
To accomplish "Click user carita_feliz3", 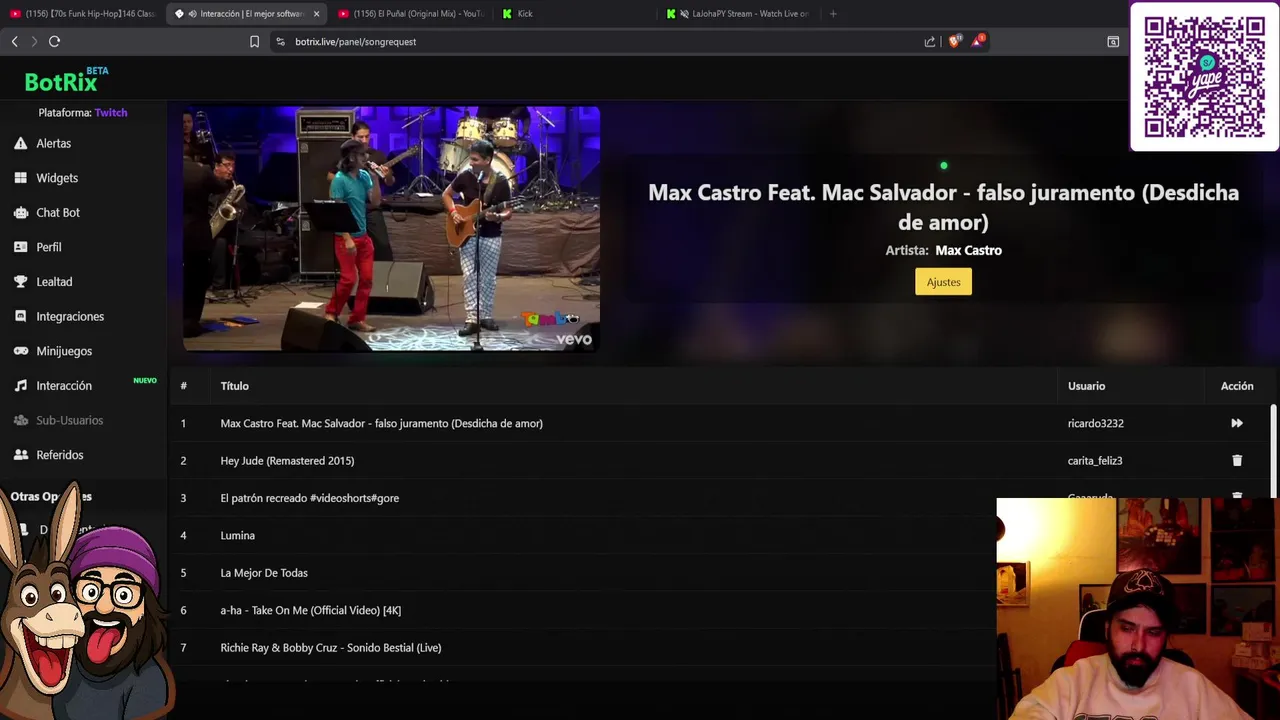I will coord(1095,461).
